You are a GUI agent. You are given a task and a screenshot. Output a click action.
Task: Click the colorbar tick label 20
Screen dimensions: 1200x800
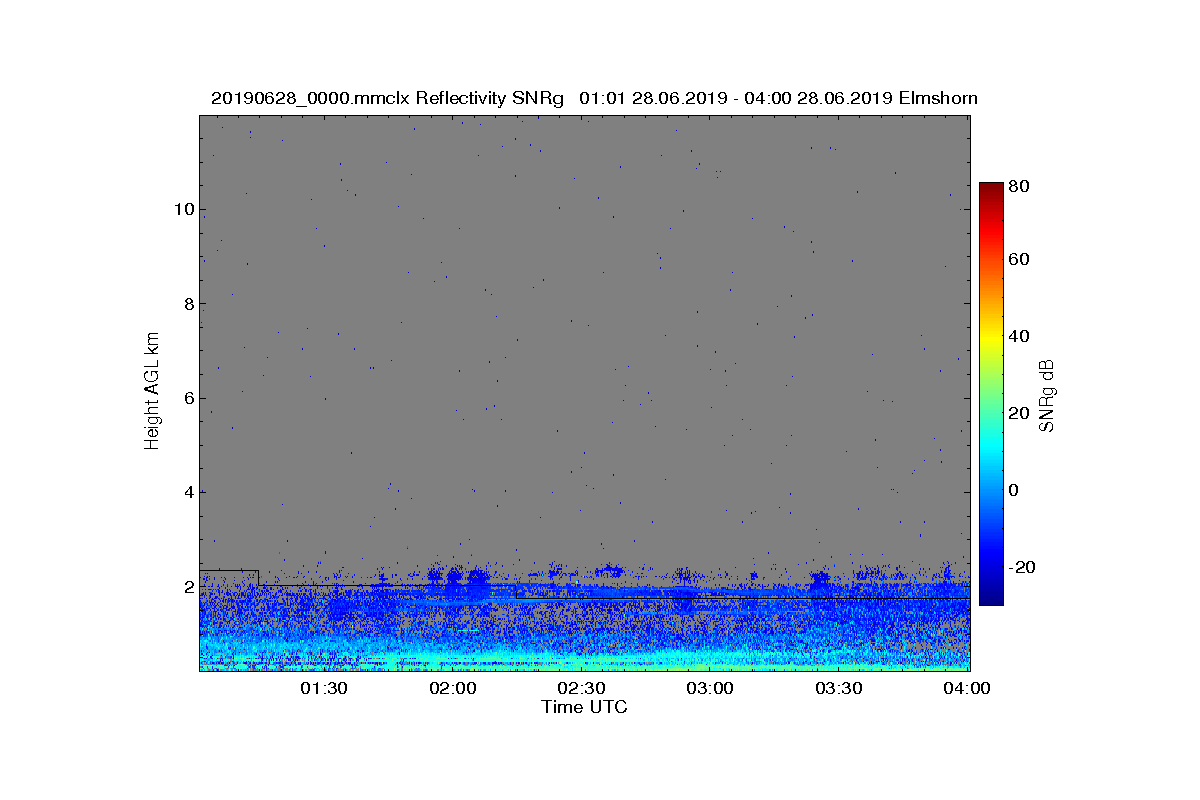1019,414
